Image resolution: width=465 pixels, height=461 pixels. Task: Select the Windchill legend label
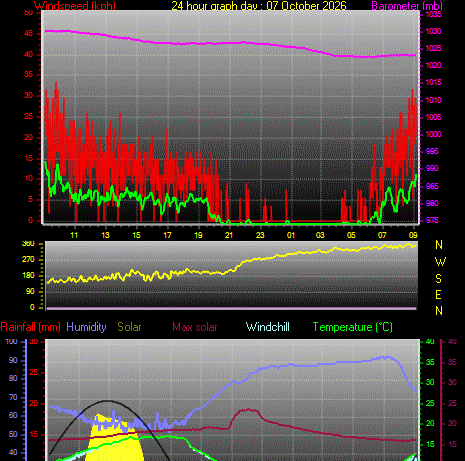pos(268,327)
